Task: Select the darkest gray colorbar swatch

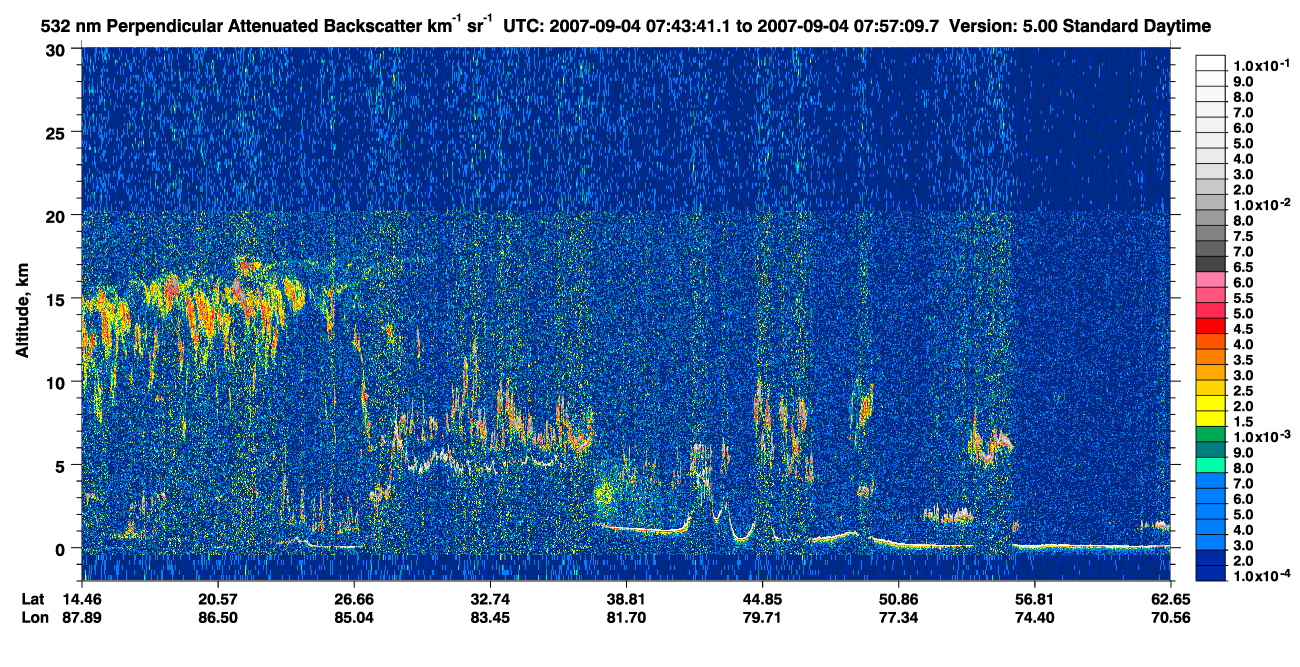Action: coord(1210,266)
